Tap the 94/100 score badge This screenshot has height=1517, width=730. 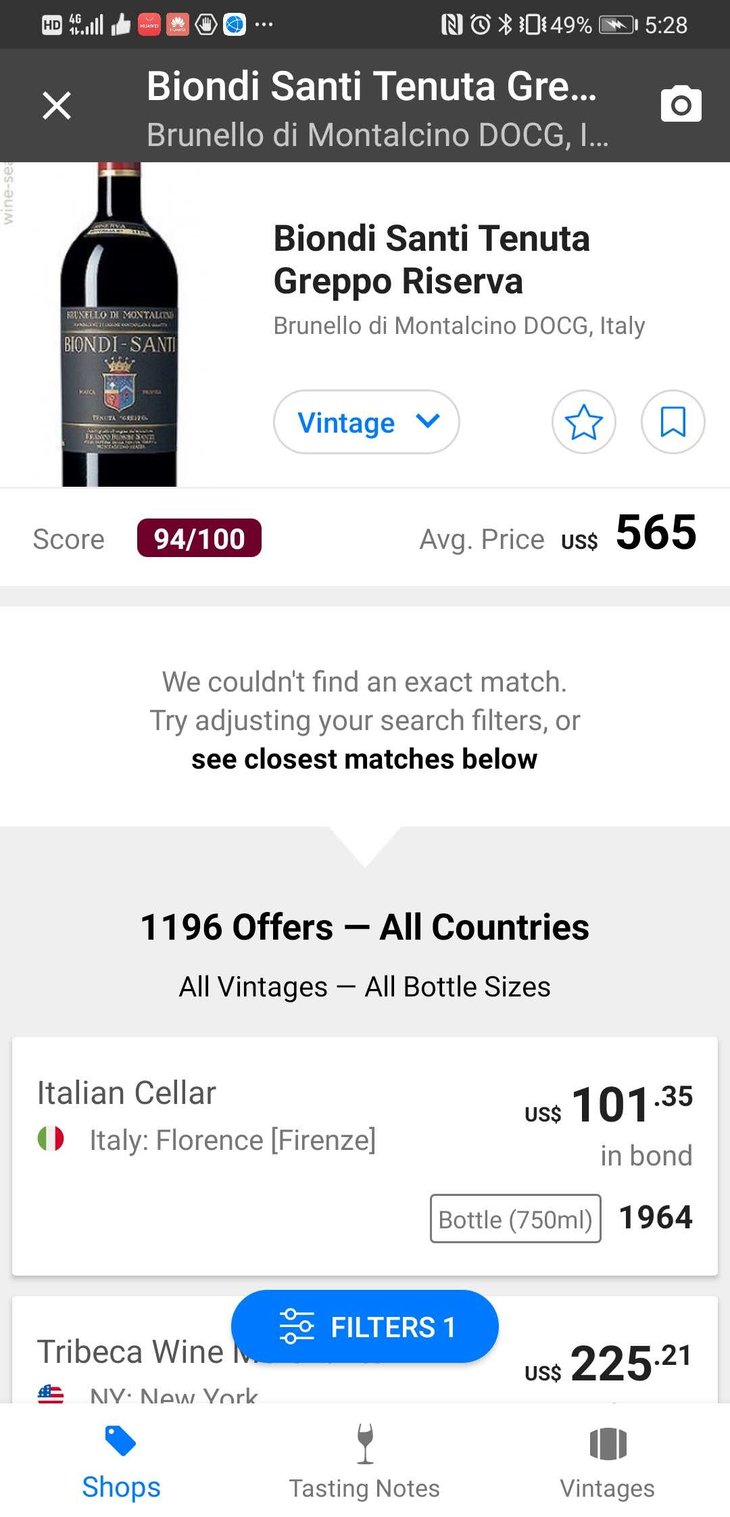(x=199, y=538)
